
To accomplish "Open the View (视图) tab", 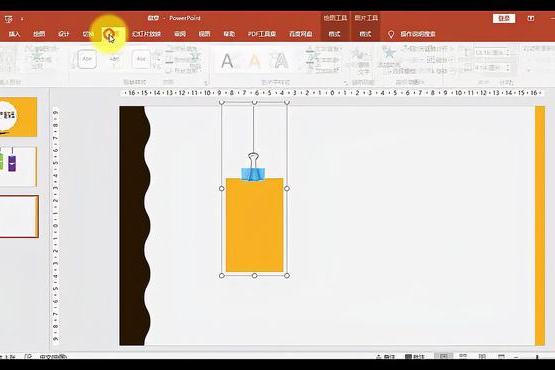I will 204,34.
